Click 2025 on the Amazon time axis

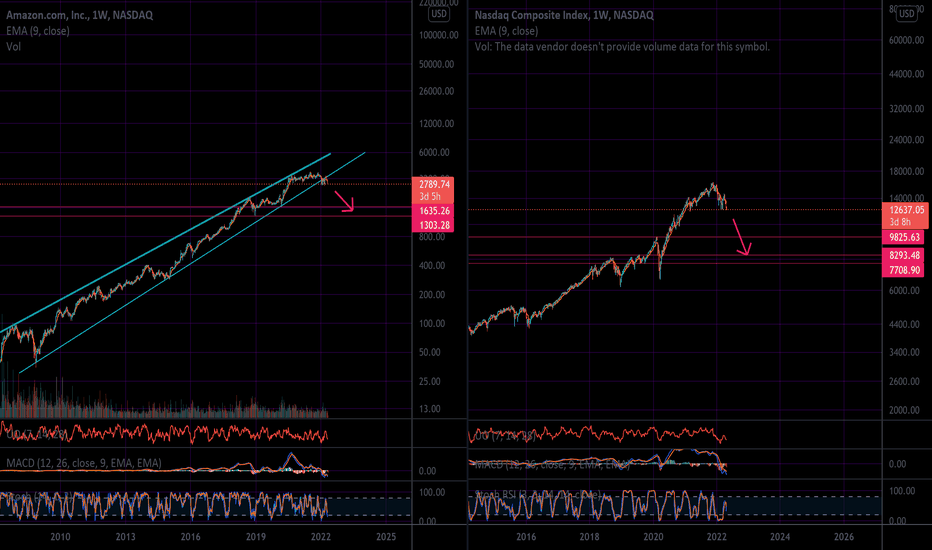(x=386, y=537)
